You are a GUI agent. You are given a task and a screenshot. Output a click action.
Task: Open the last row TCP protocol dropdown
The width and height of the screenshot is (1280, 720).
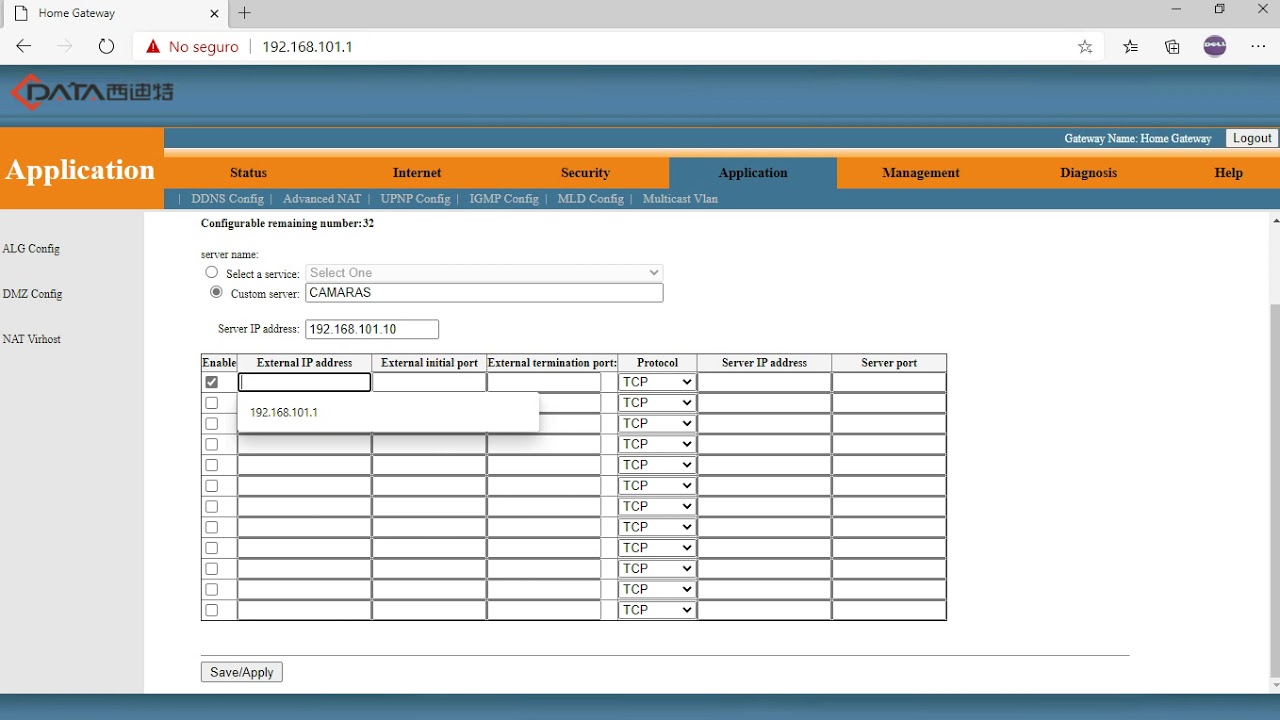[656, 610]
